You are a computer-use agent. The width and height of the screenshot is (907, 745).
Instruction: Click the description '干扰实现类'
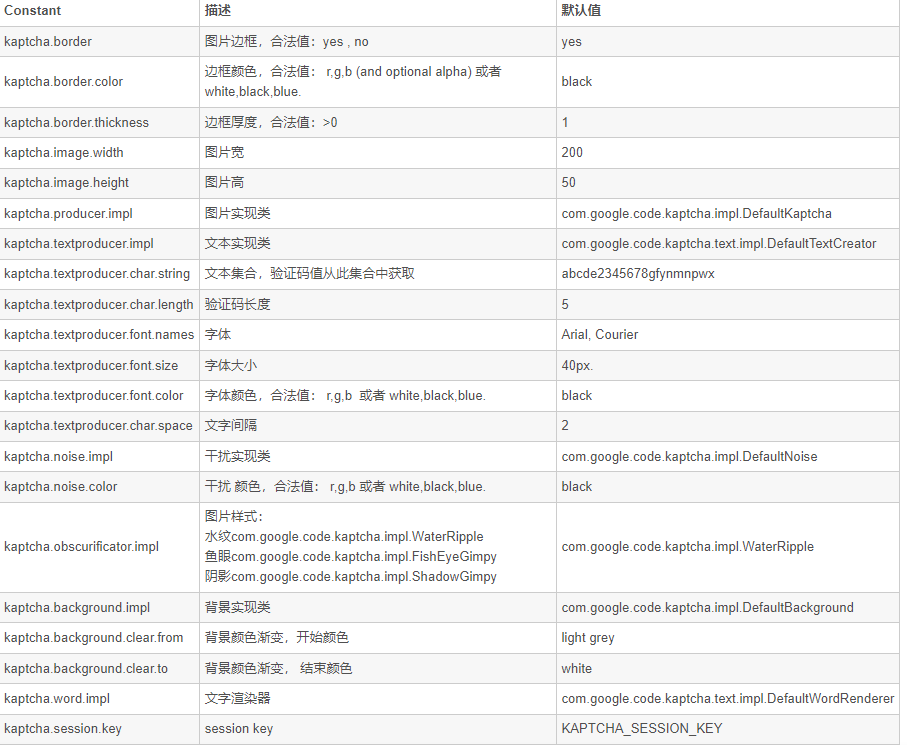[237, 456]
